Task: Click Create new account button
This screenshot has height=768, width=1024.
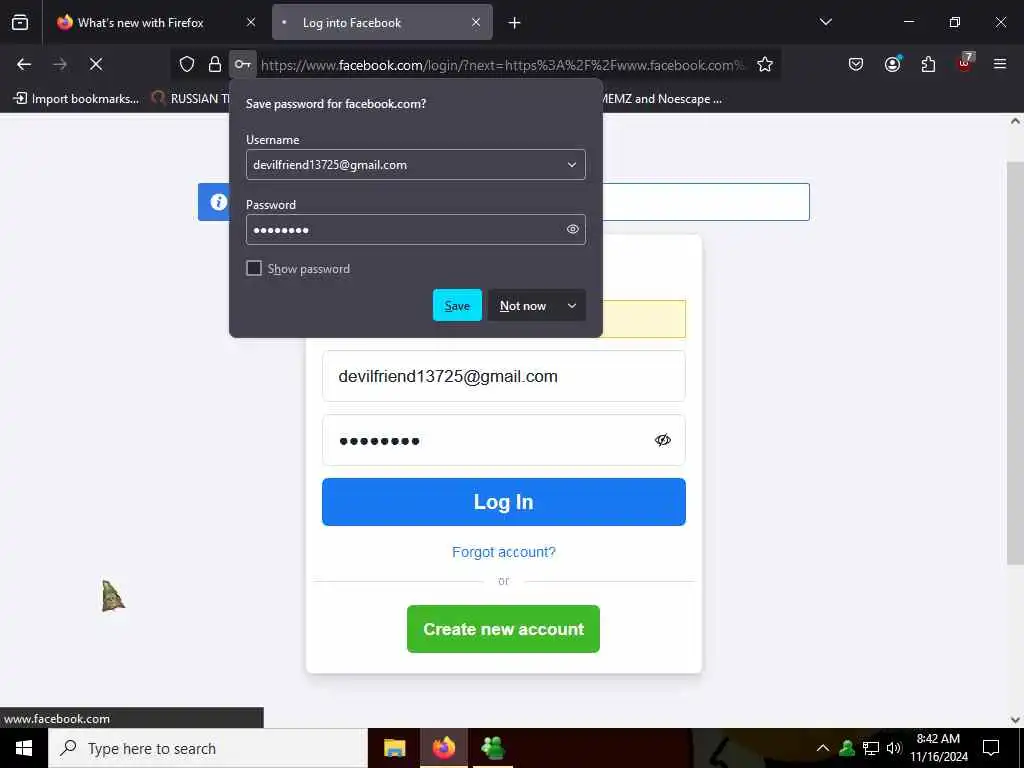Action: coord(504,629)
